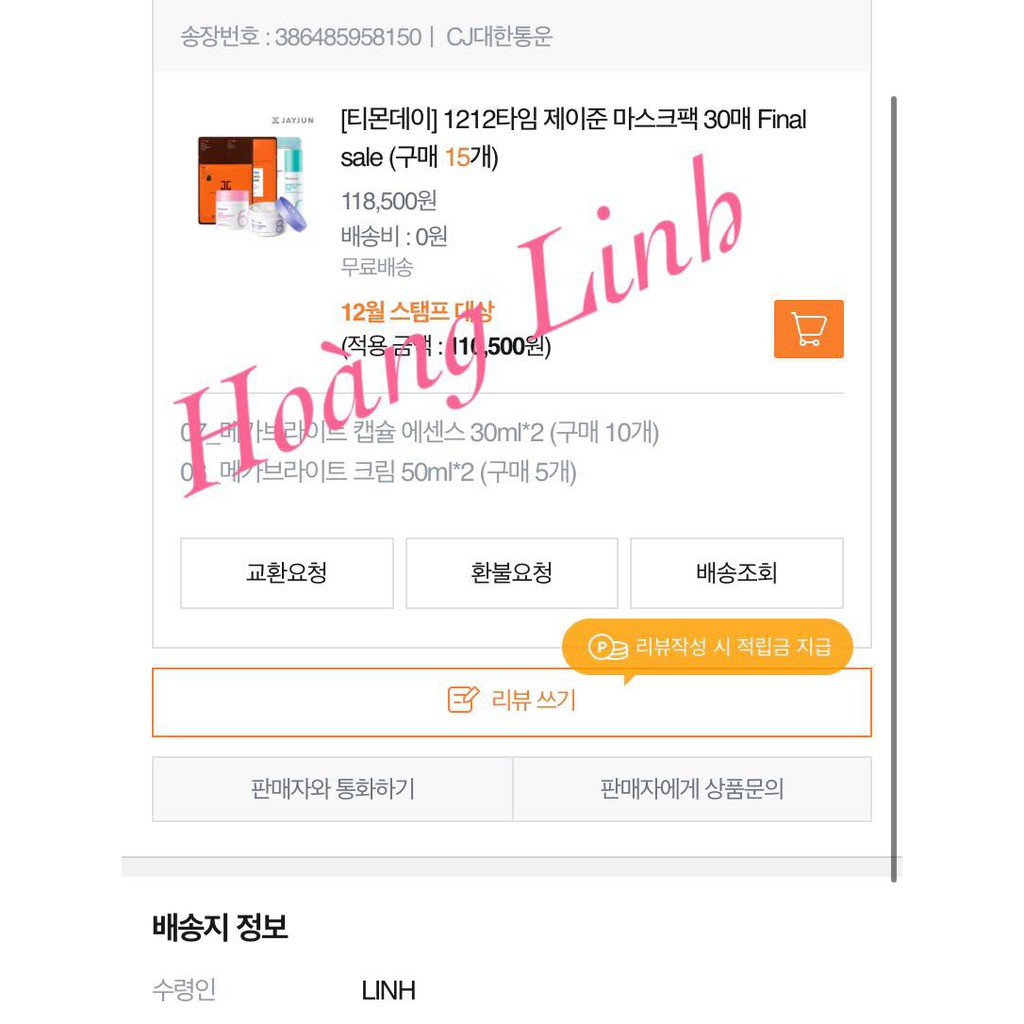This screenshot has height=1024, width=1024.
Task: Click the orange shopping cart icon
Action: click(x=808, y=329)
